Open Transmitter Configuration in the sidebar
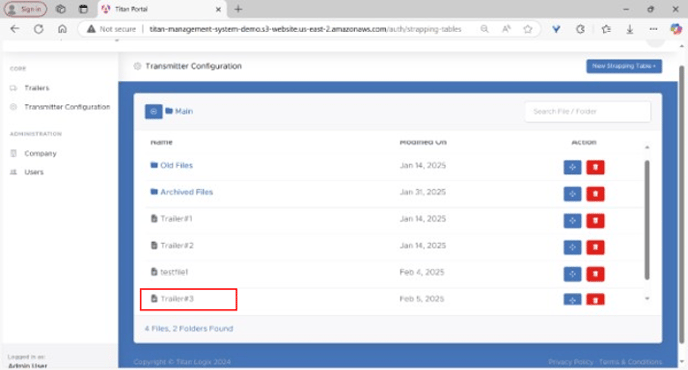 [x=67, y=107]
